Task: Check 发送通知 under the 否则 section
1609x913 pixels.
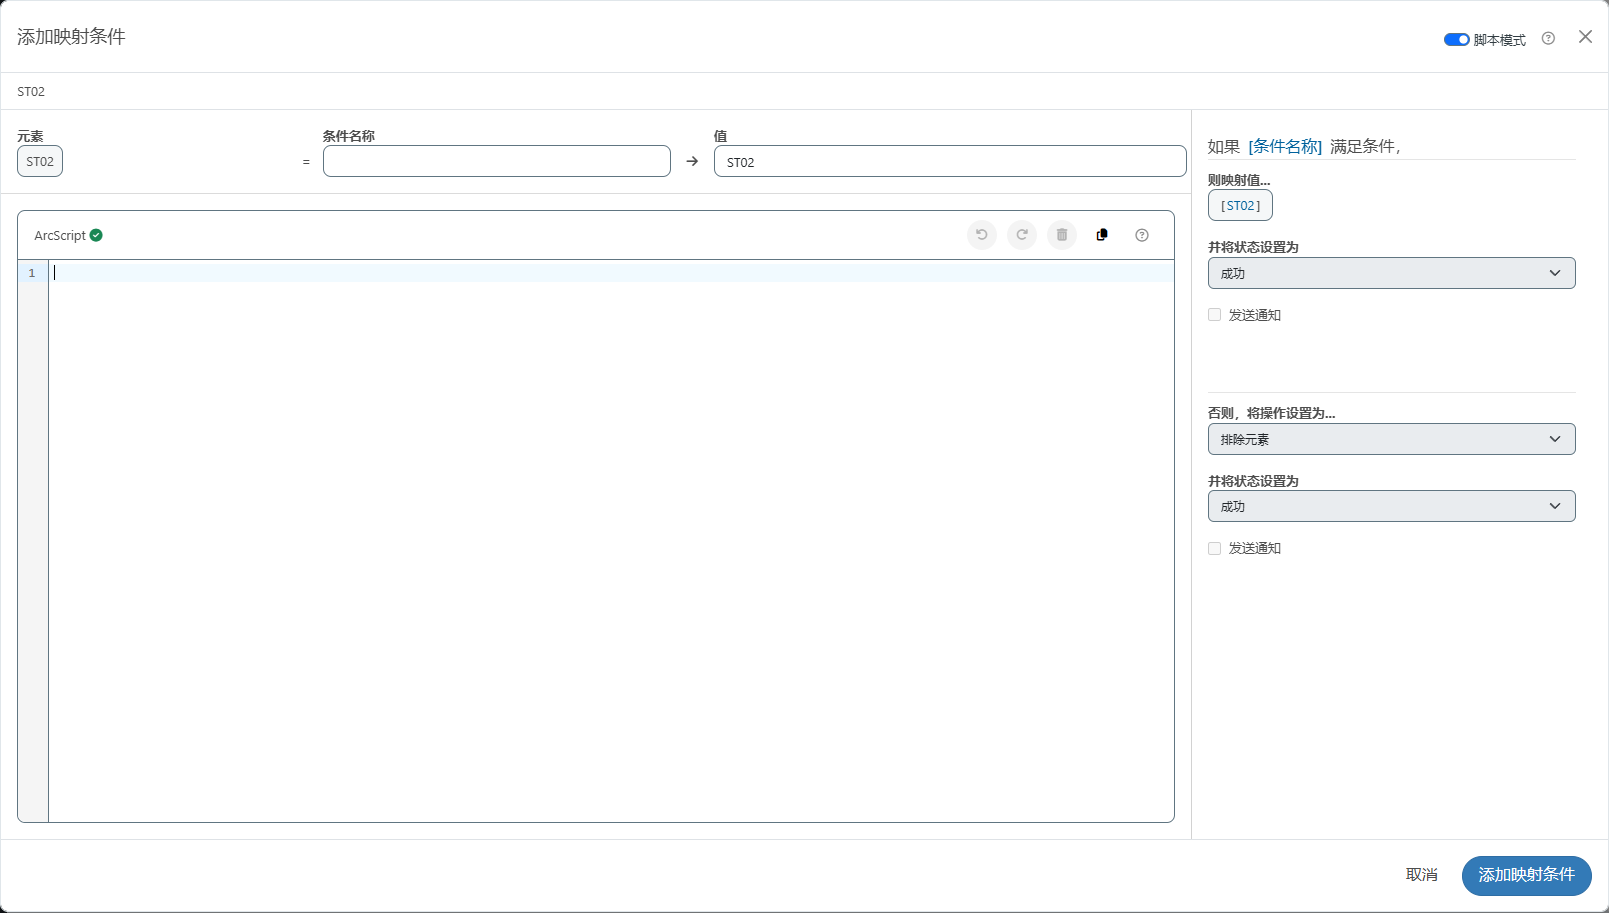Action: point(1214,548)
